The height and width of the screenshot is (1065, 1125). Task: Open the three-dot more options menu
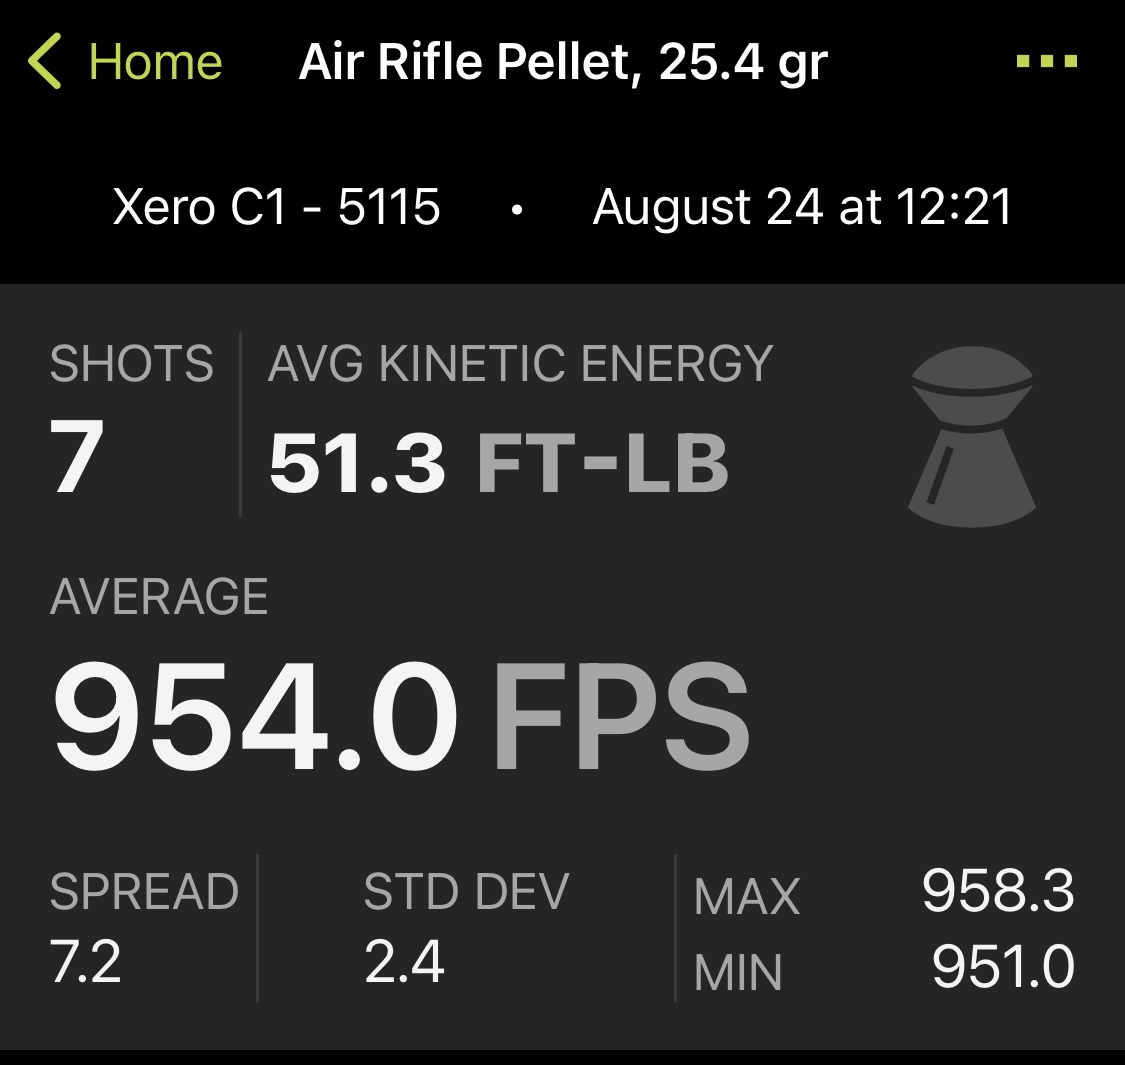1047,61
